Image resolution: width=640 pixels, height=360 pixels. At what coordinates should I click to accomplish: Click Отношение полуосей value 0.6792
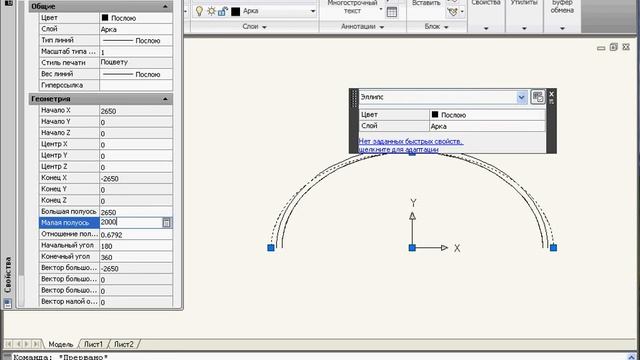pyautogui.click(x=136, y=235)
